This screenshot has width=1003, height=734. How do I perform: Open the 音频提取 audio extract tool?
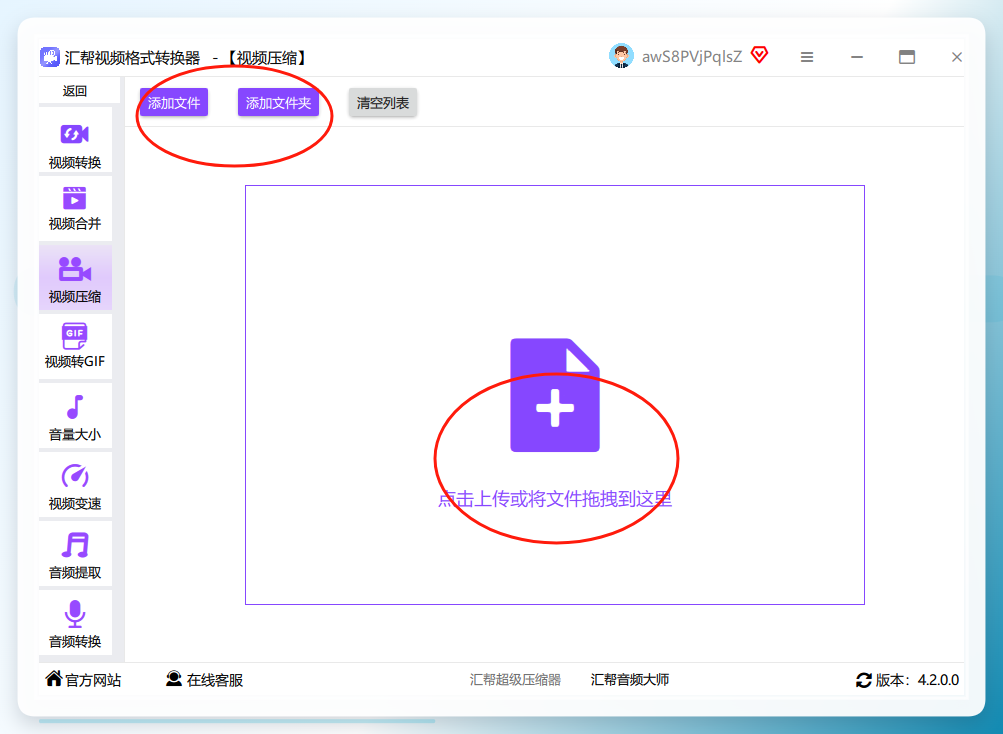[x=75, y=554]
